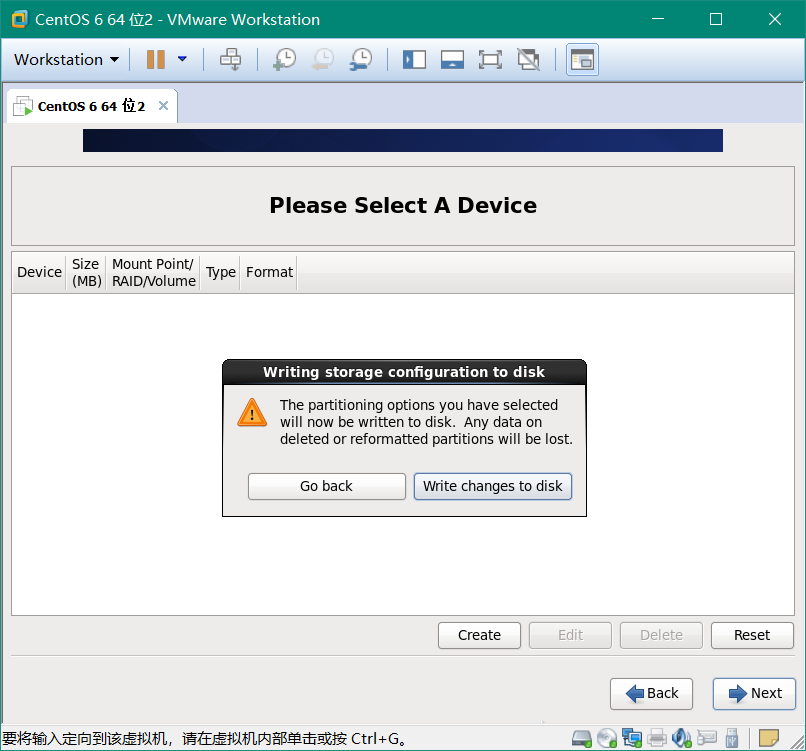Click the VMware Workstation title bar icon
The width and height of the screenshot is (806, 751).
(20, 20)
